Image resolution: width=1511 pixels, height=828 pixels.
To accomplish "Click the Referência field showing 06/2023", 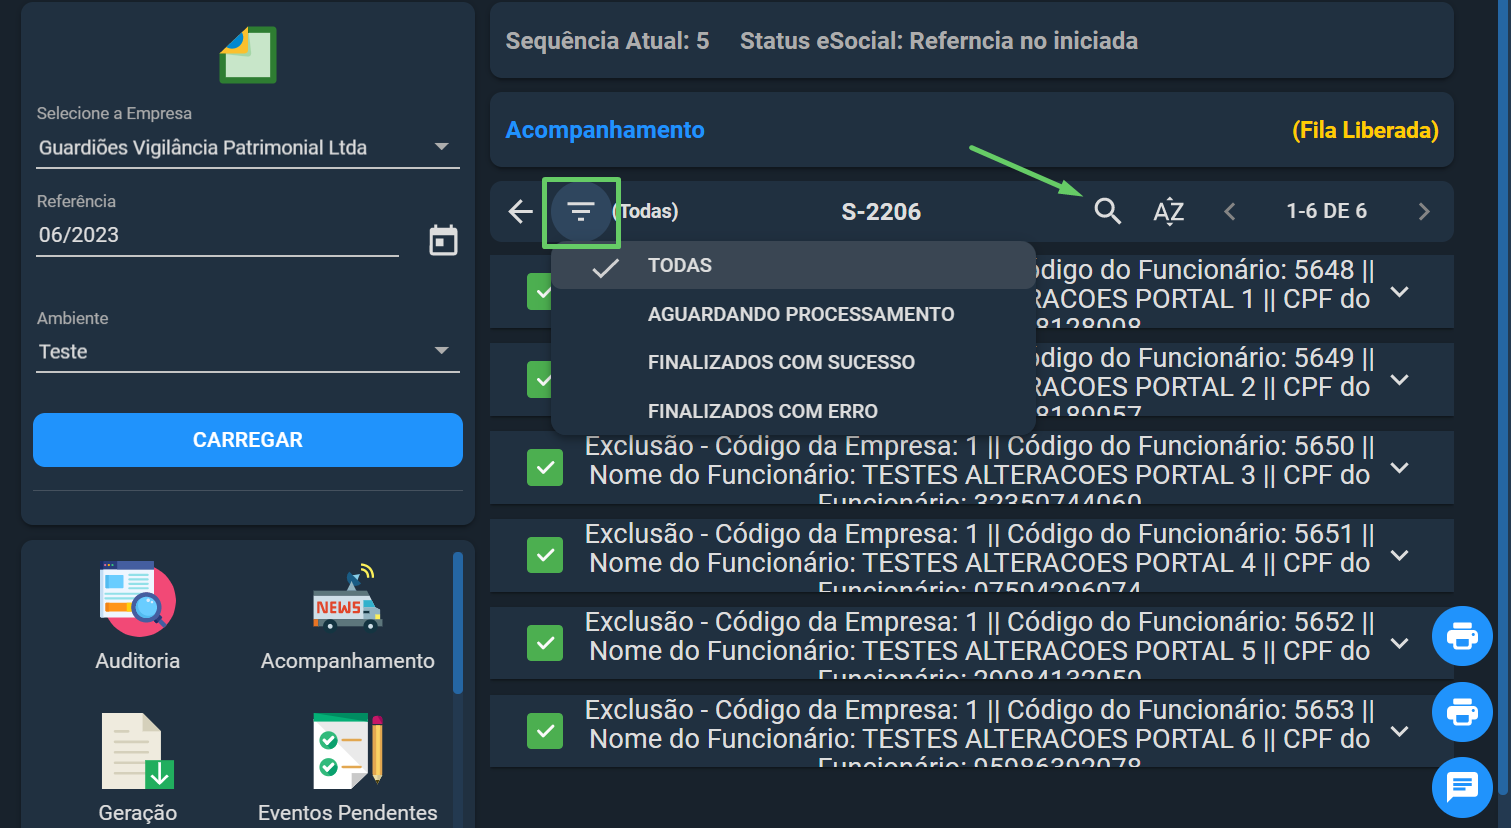I will click(217, 235).
